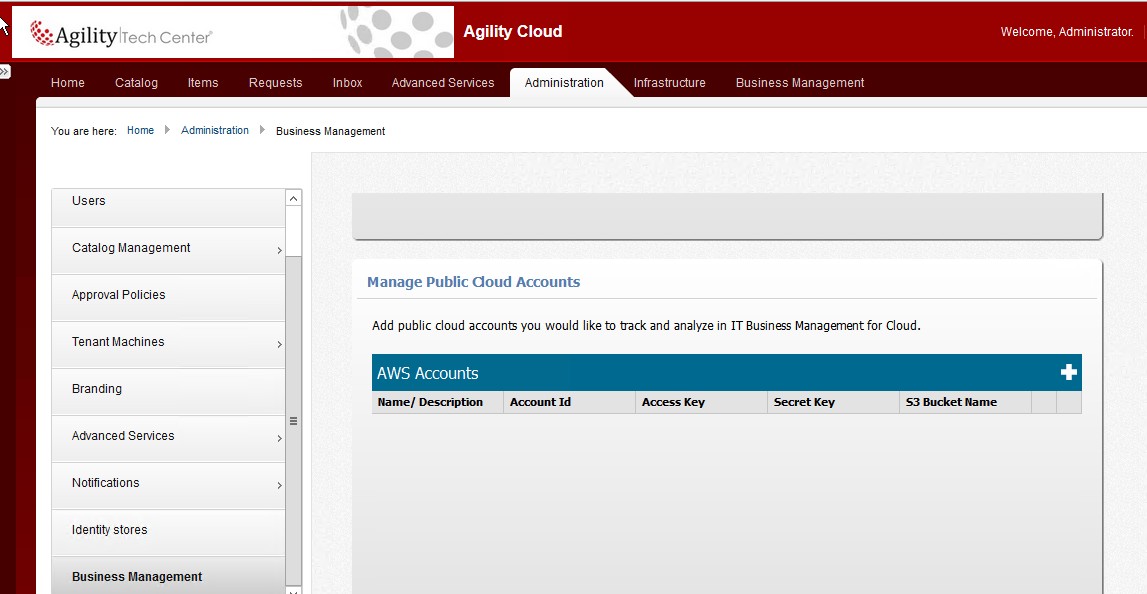Open the Inbox tab

347,83
